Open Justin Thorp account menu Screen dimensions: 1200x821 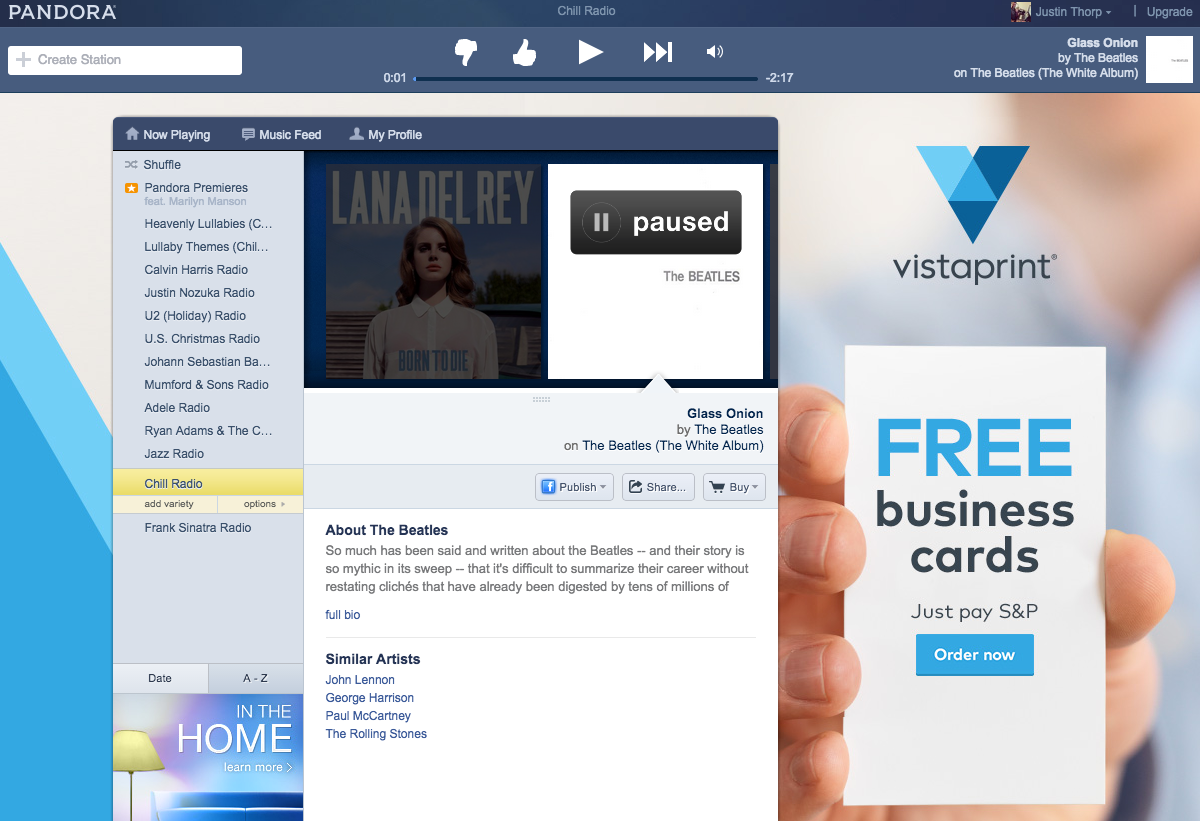(x=1061, y=12)
